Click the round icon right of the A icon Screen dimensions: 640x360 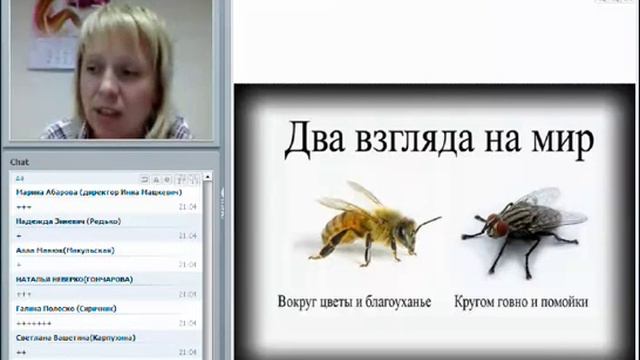(167, 180)
